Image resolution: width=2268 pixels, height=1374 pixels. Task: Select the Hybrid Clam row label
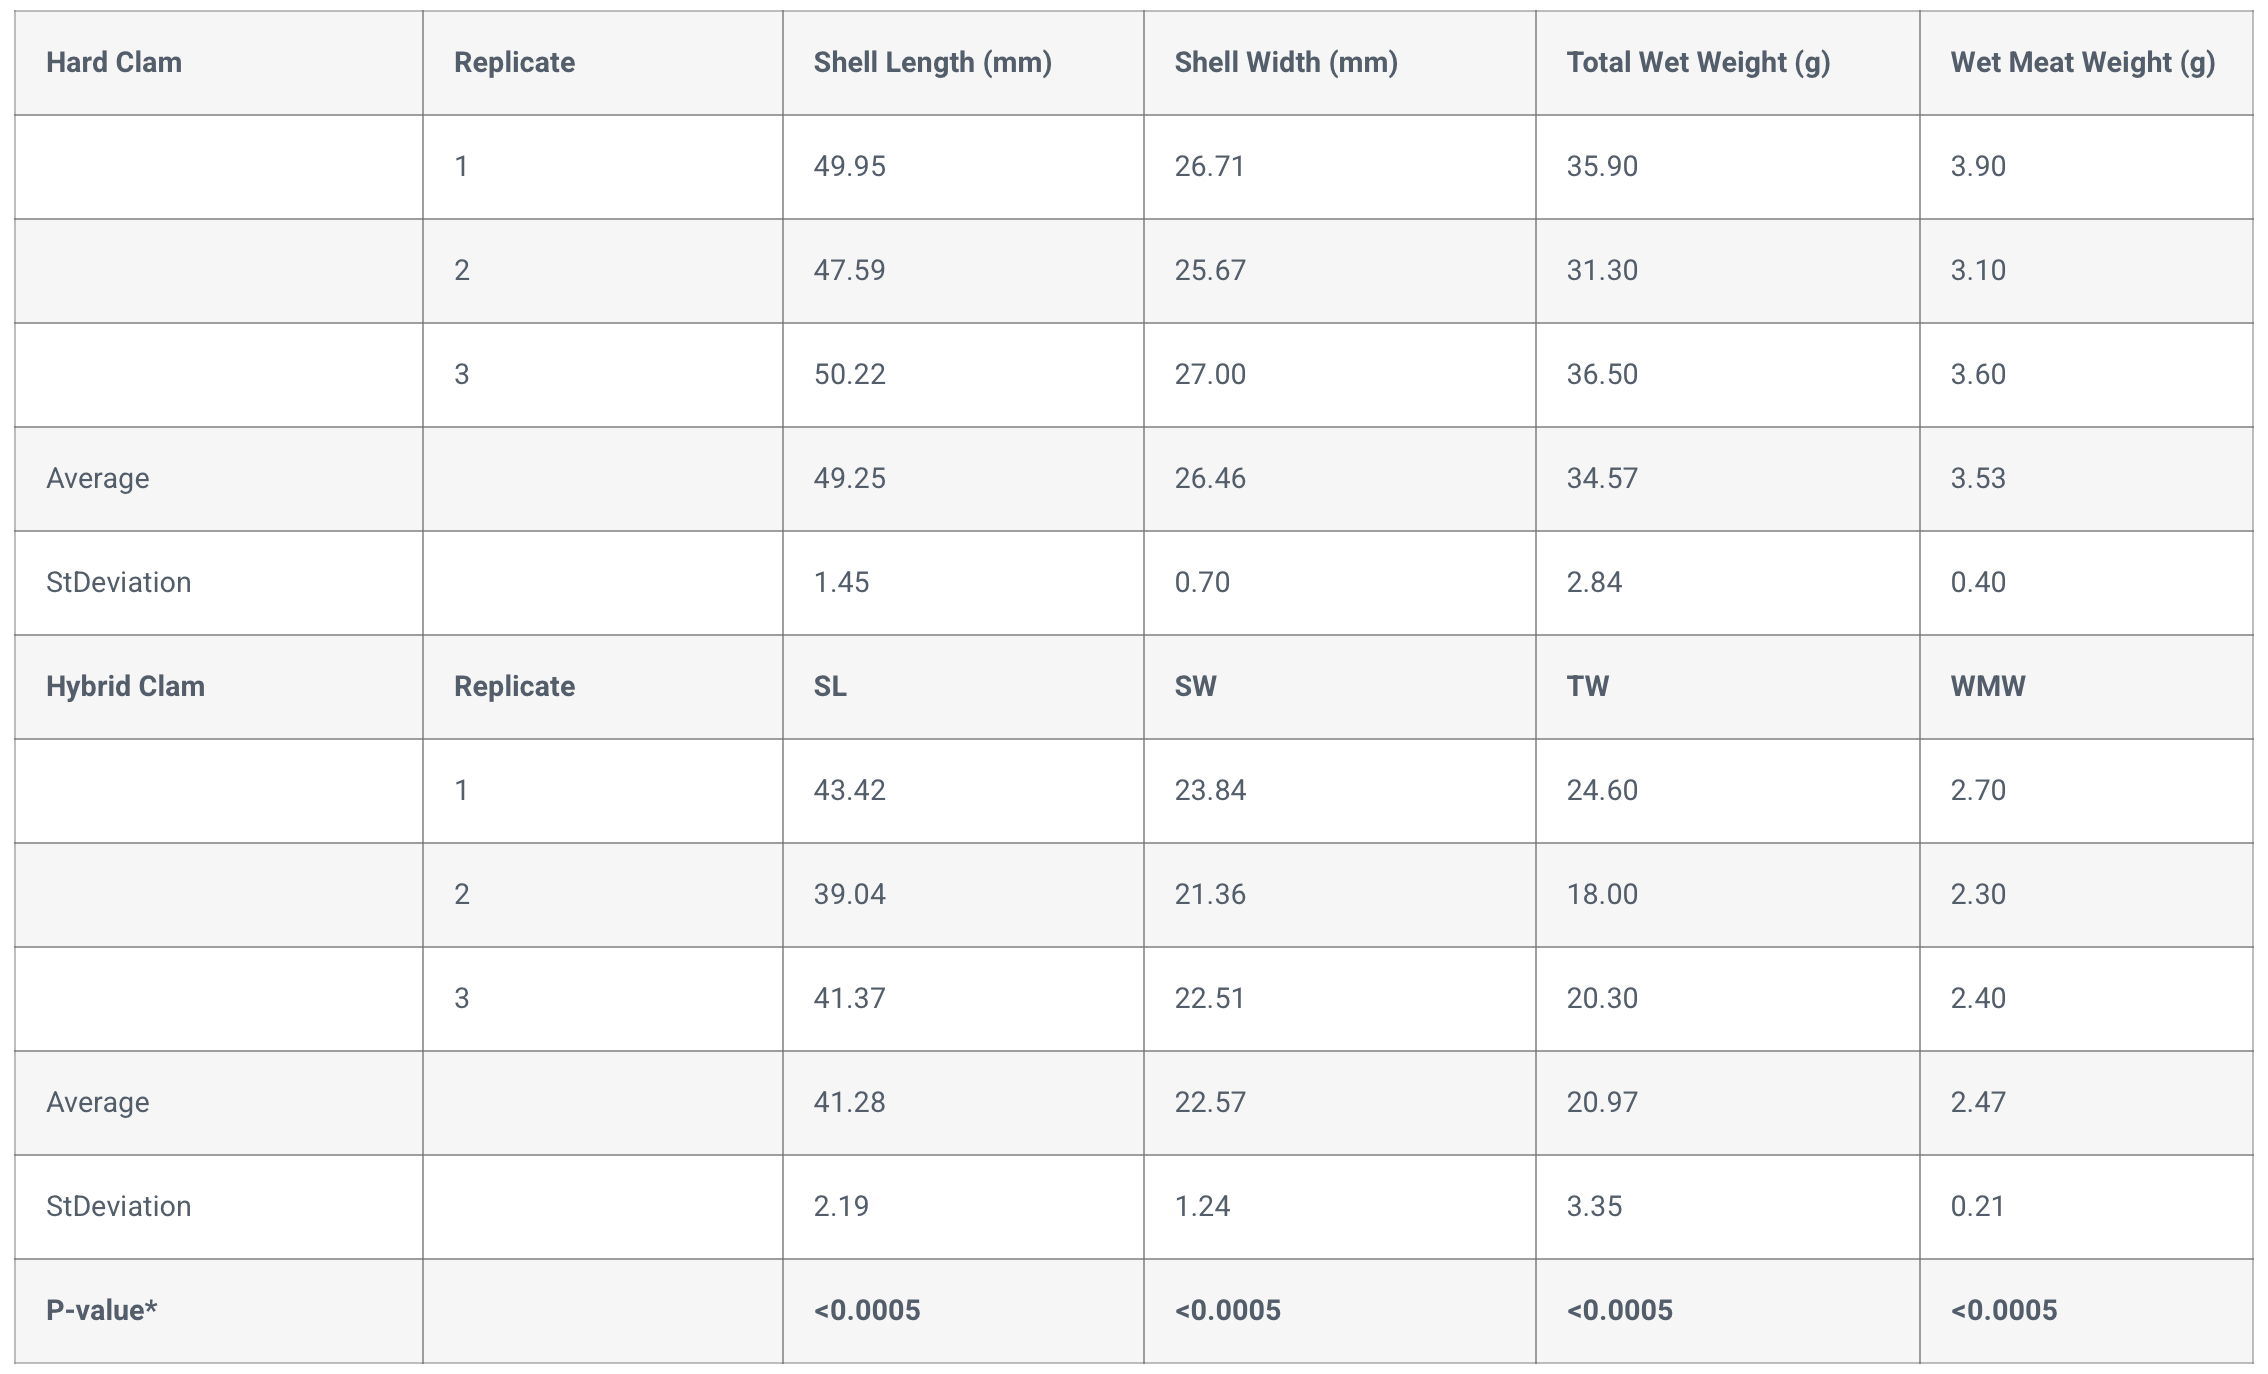(125, 687)
